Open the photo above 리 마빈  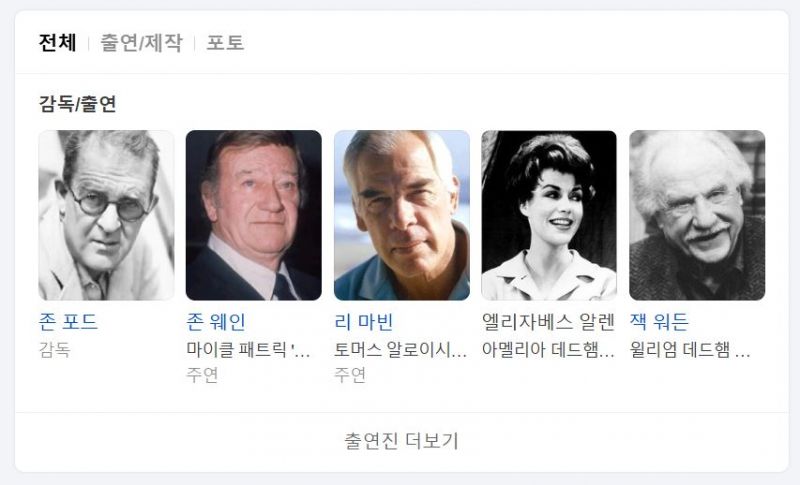click(x=402, y=215)
